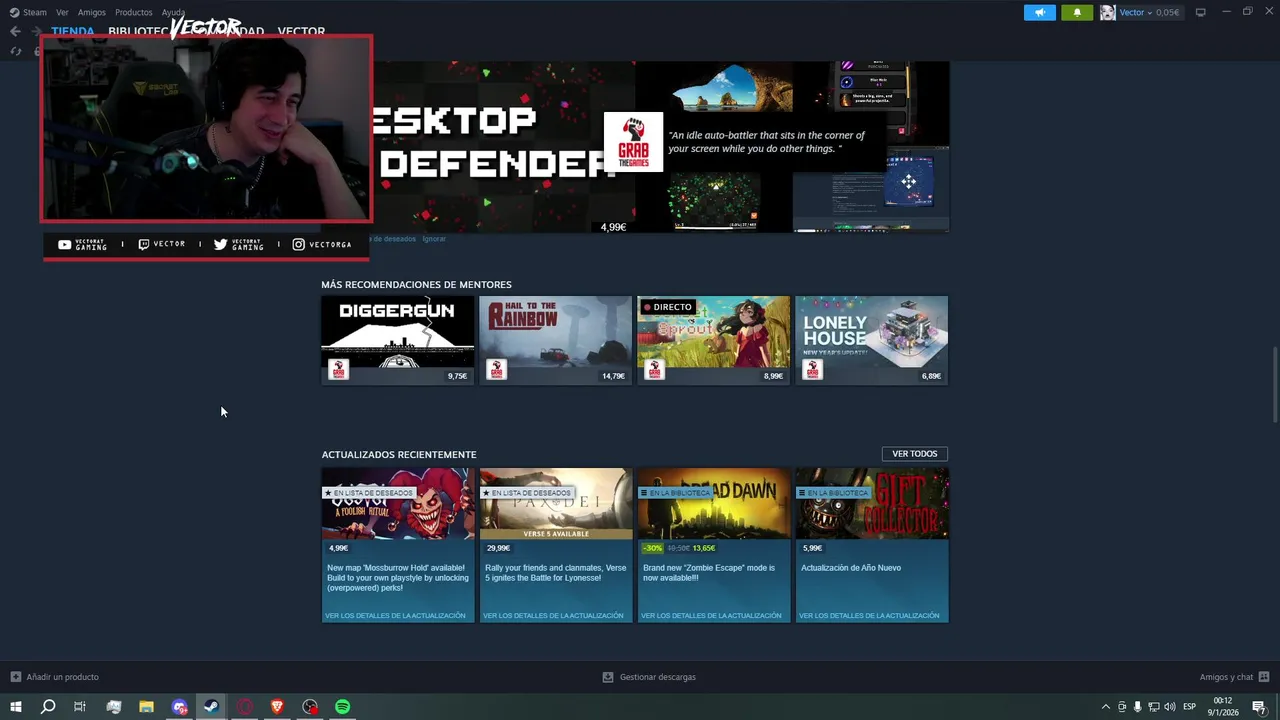This screenshot has height=720, width=1280.
Task: Click curator badge on Hail to the Rainbow
Action: click(496, 370)
